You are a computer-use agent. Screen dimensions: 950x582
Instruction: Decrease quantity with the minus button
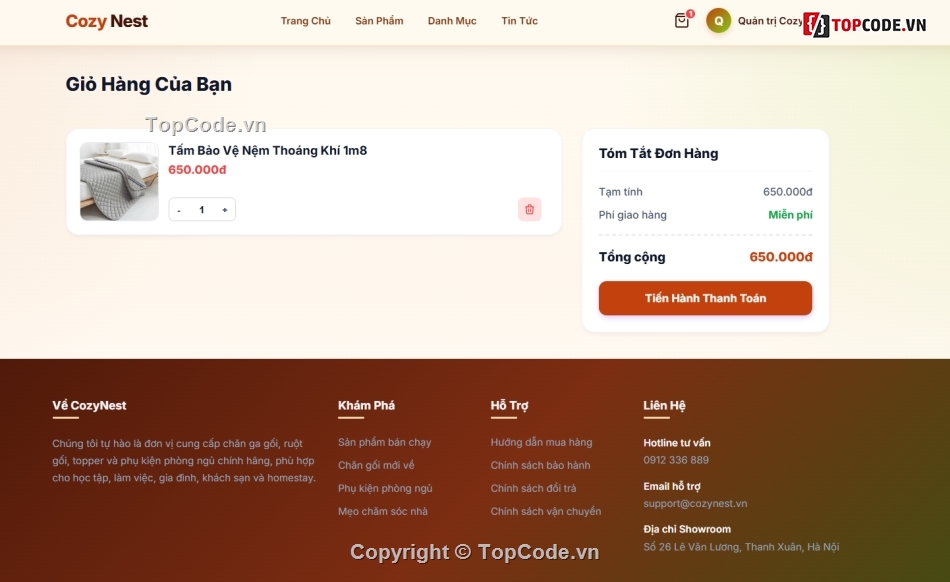179,210
